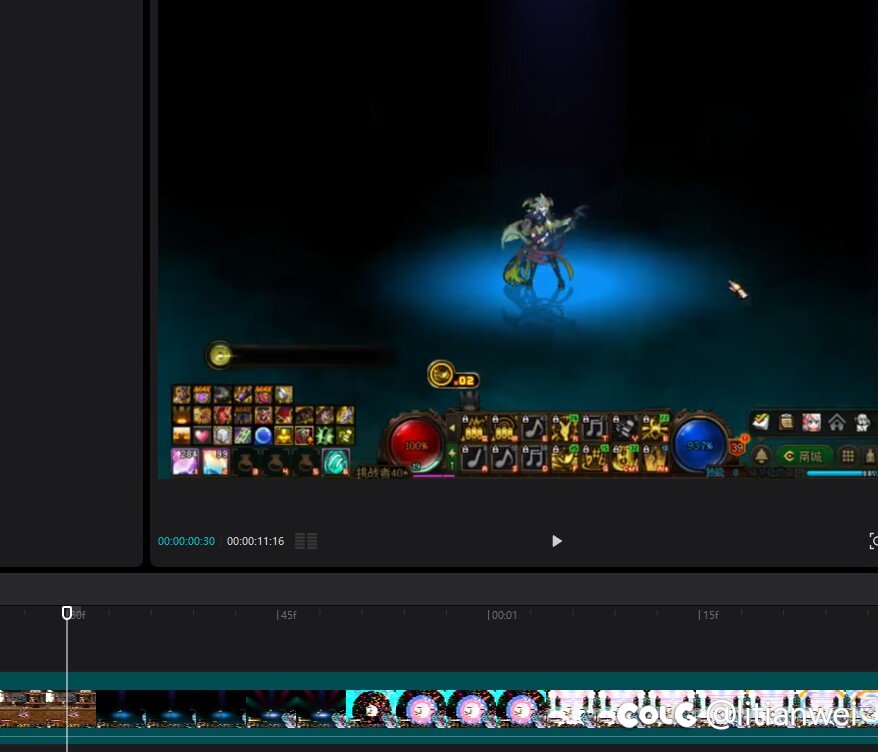Image resolution: width=878 pixels, height=752 pixels.
Task: Select the video clip on the timeline
Action: 439,708
